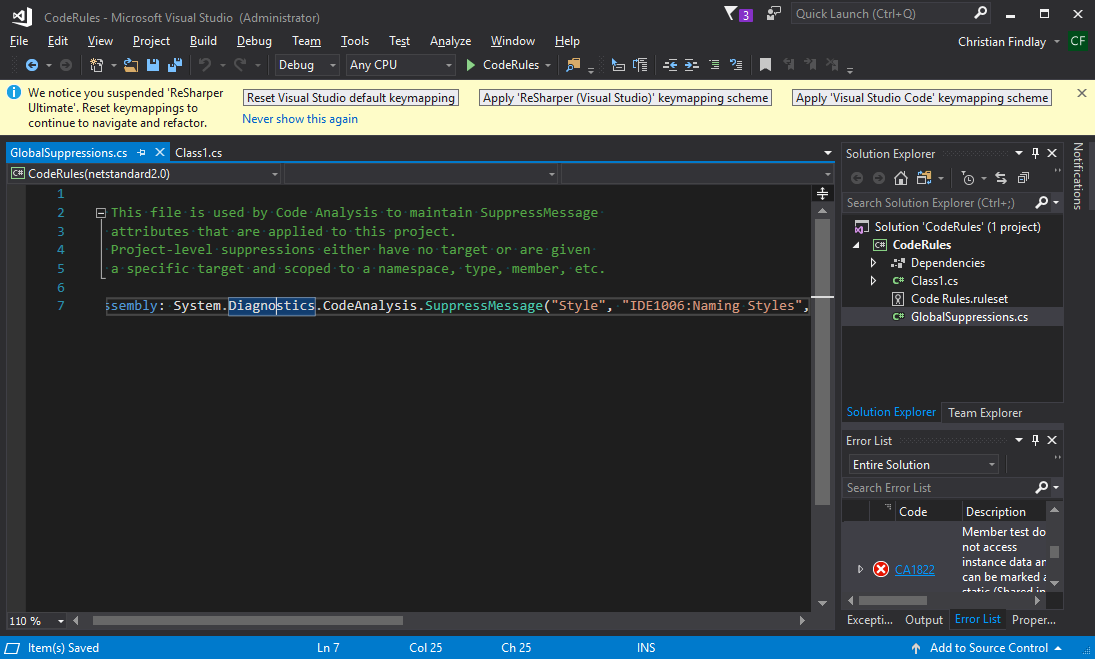The image size is (1095, 659).
Task: Click the split editor handle above the scrollbar
Action: [823, 193]
